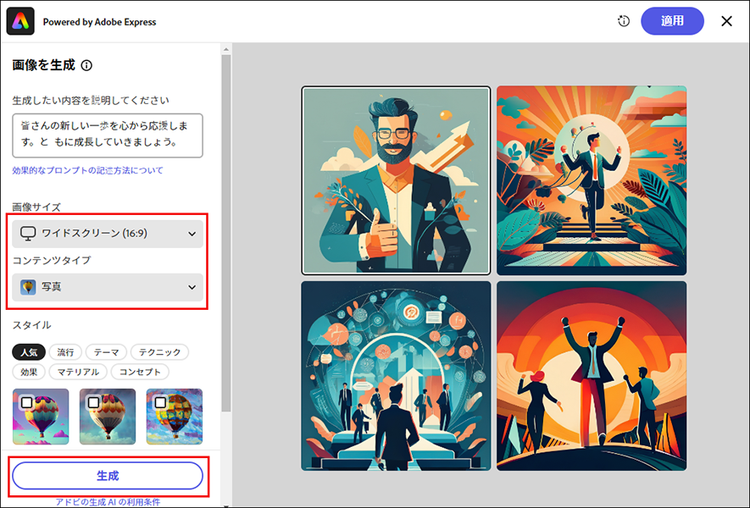750x508 pixels.
Task: Click into the prompt description text field
Action: click(x=107, y=135)
